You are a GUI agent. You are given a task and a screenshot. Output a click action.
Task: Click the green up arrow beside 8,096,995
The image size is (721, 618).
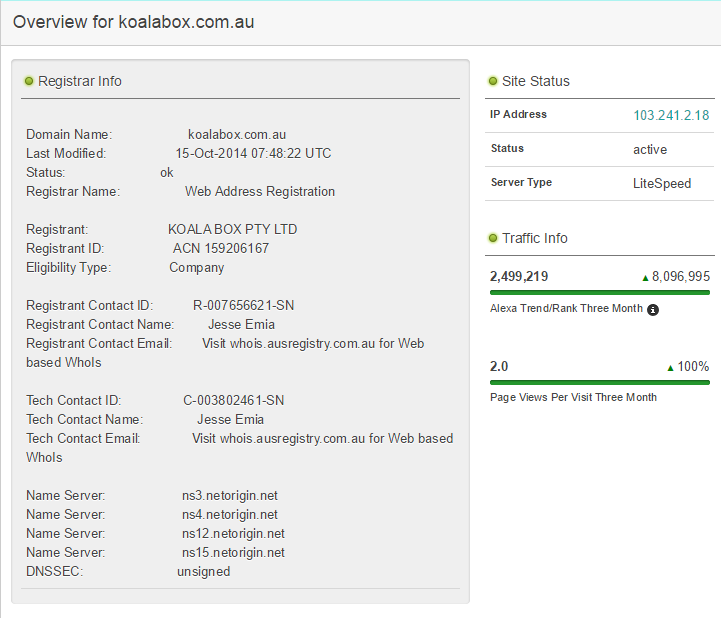pyautogui.click(x=645, y=278)
